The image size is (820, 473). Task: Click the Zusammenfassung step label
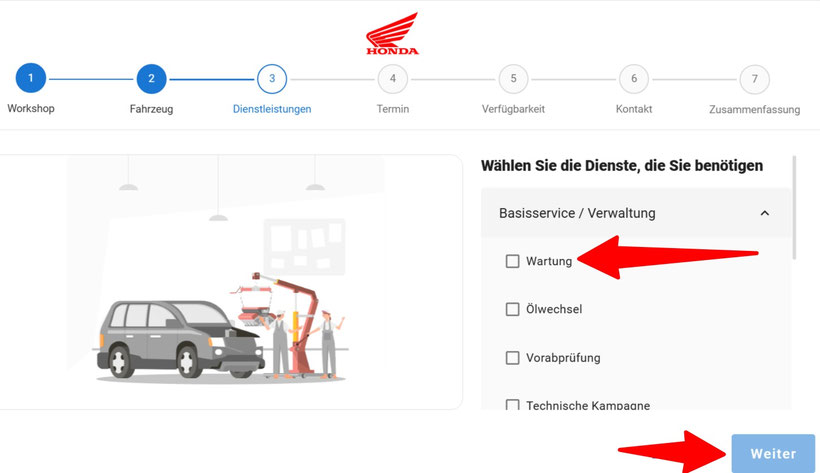(755, 109)
